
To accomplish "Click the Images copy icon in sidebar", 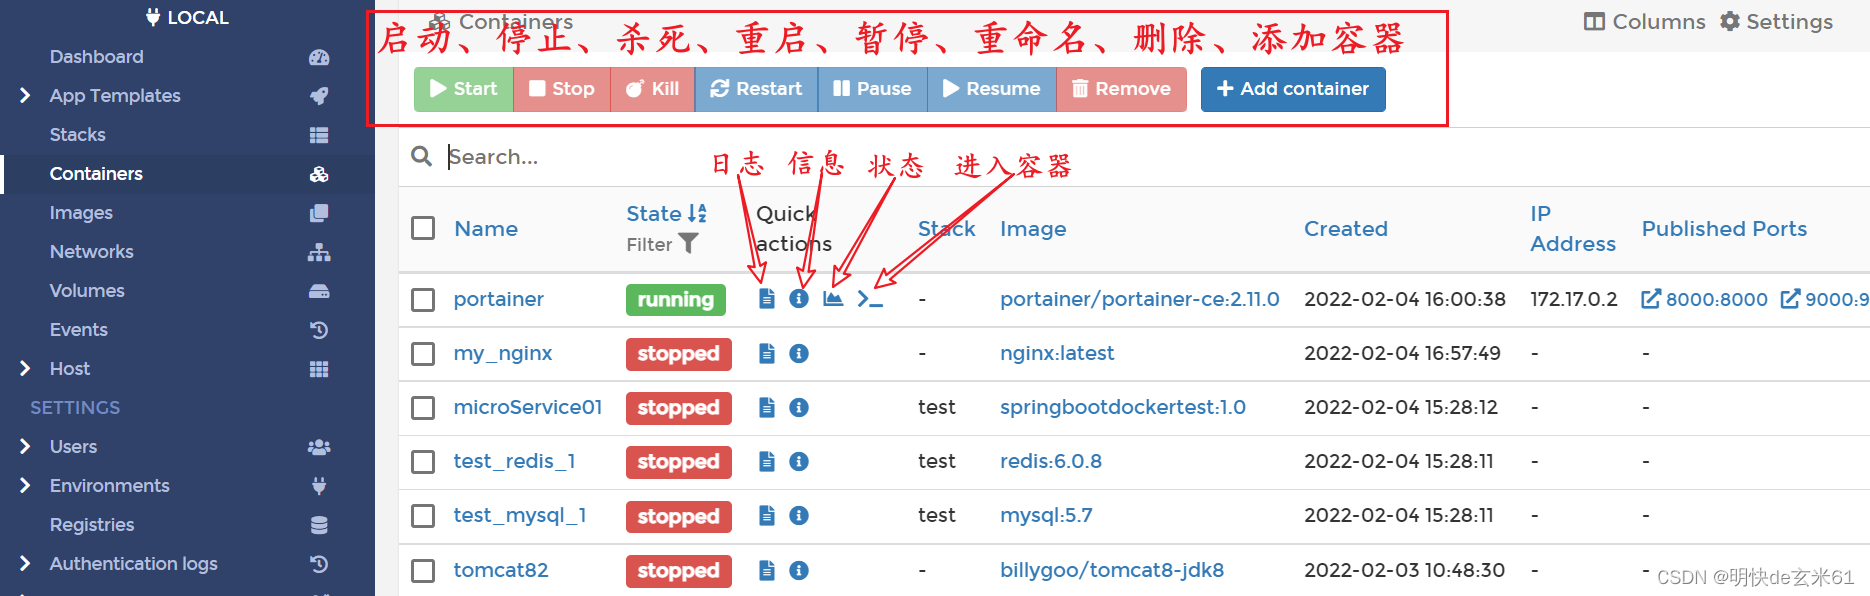I will click(319, 213).
